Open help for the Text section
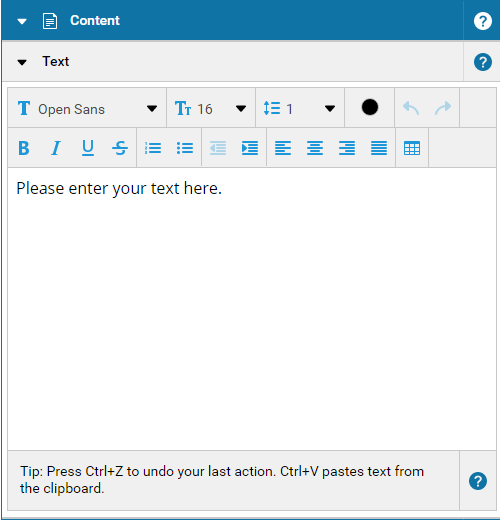 click(x=483, y=62)
